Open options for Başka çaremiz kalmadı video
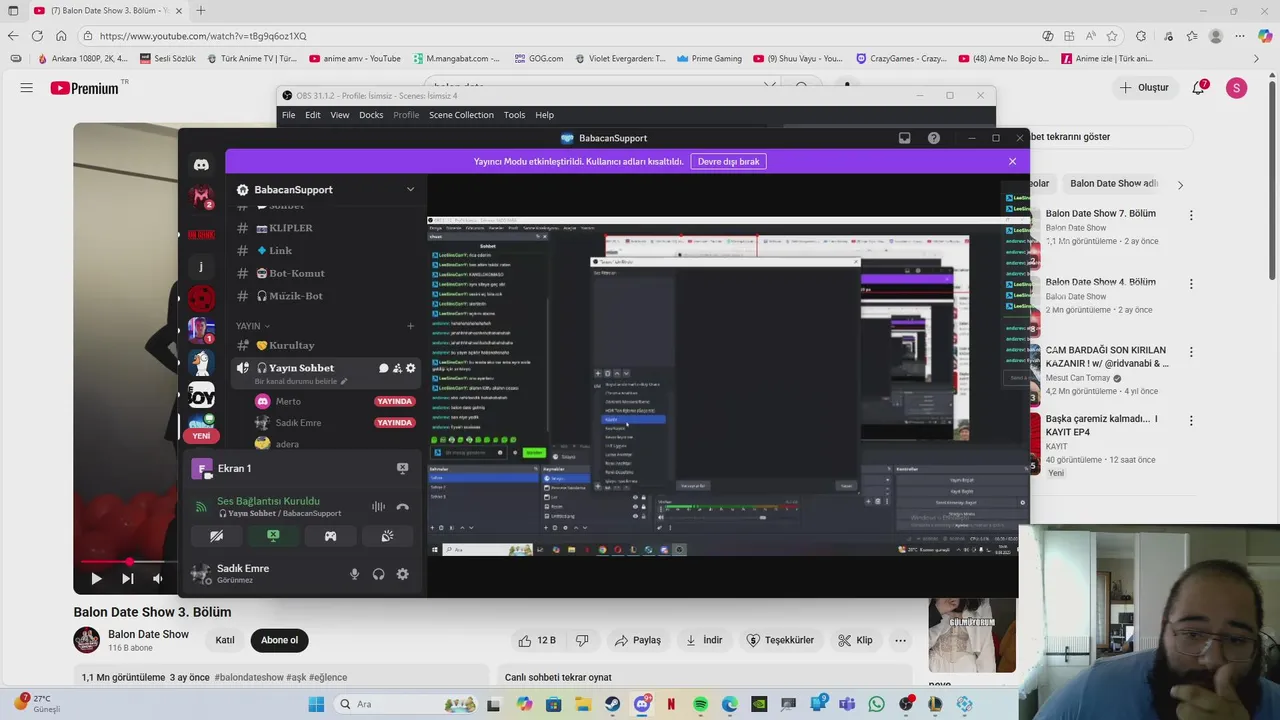Screen dimensions: 1280x720 [x=1191, y=420]
